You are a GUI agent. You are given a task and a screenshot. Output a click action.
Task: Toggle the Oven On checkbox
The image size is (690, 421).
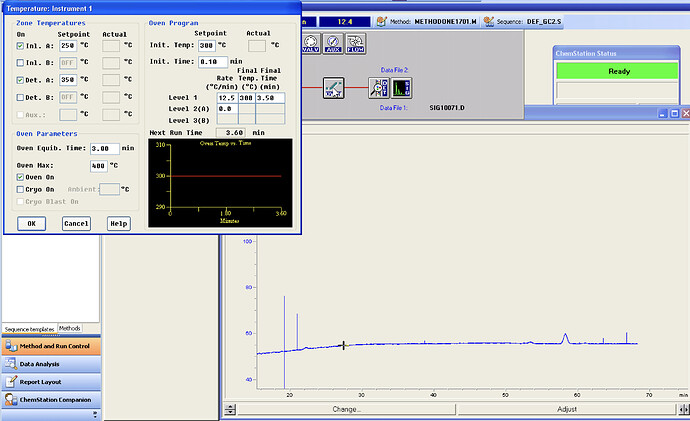pos(20,177)
